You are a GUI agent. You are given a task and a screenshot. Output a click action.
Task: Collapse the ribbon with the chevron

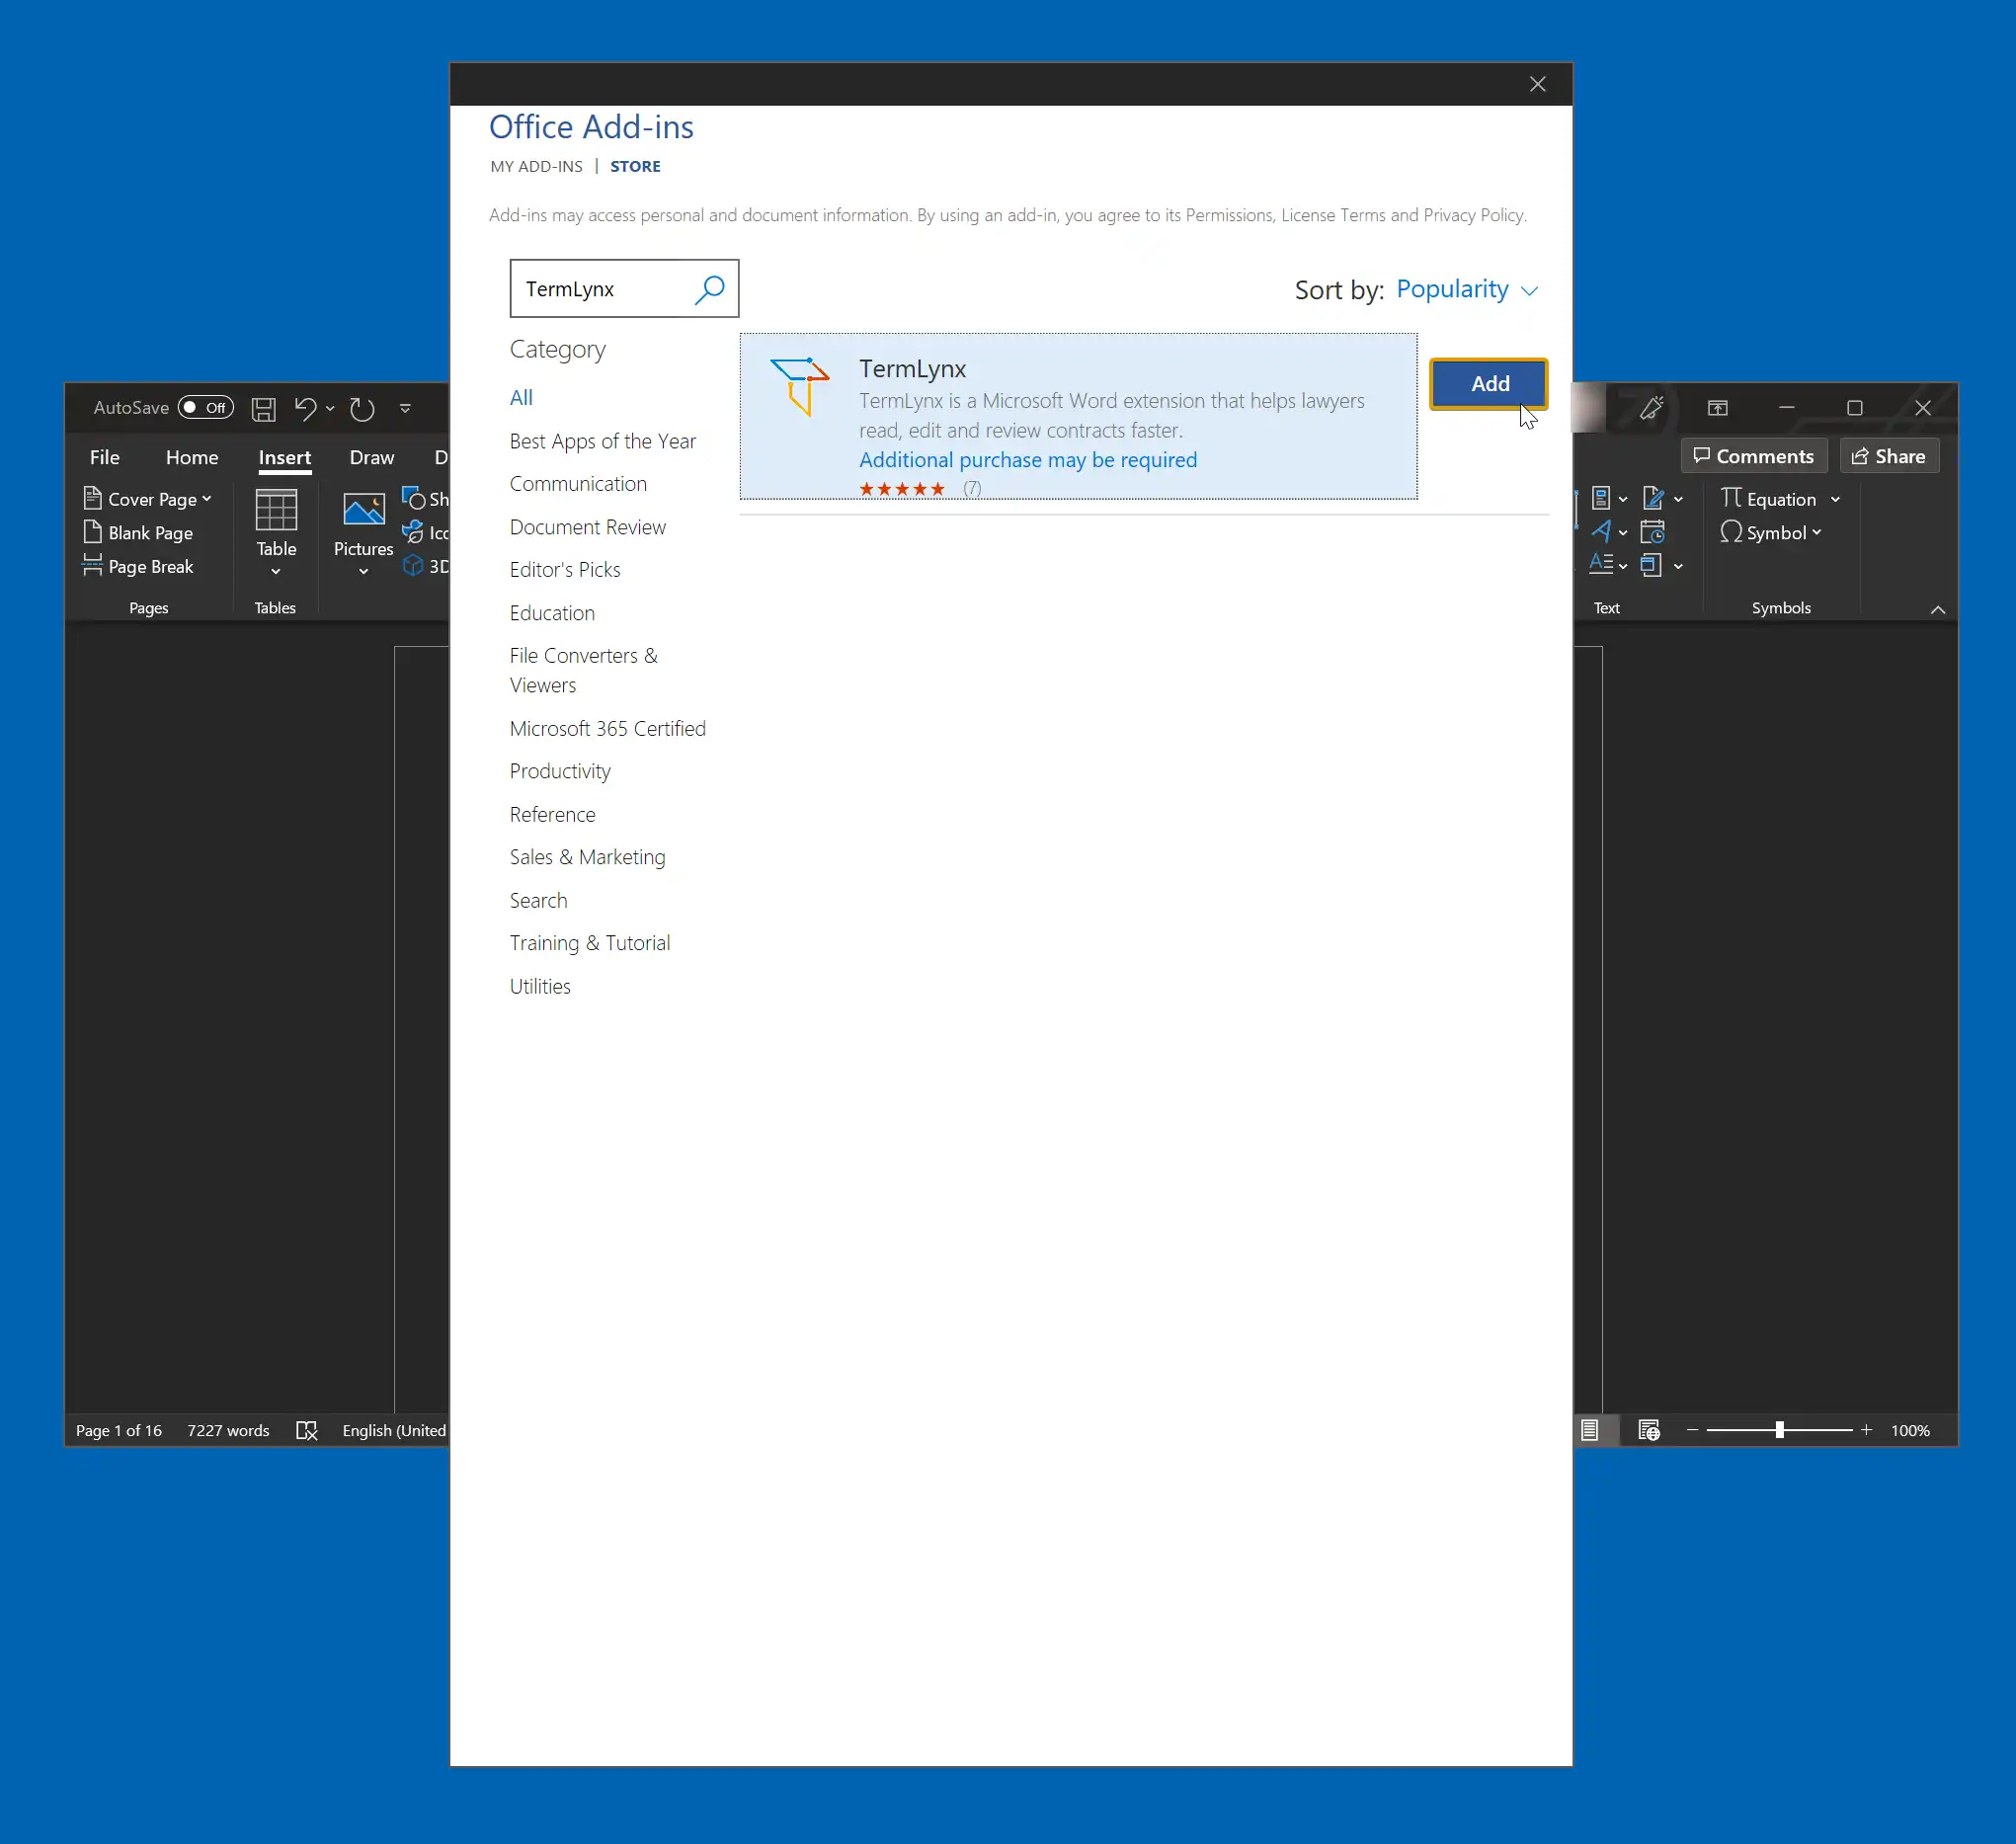click(x=1938, y=609)
